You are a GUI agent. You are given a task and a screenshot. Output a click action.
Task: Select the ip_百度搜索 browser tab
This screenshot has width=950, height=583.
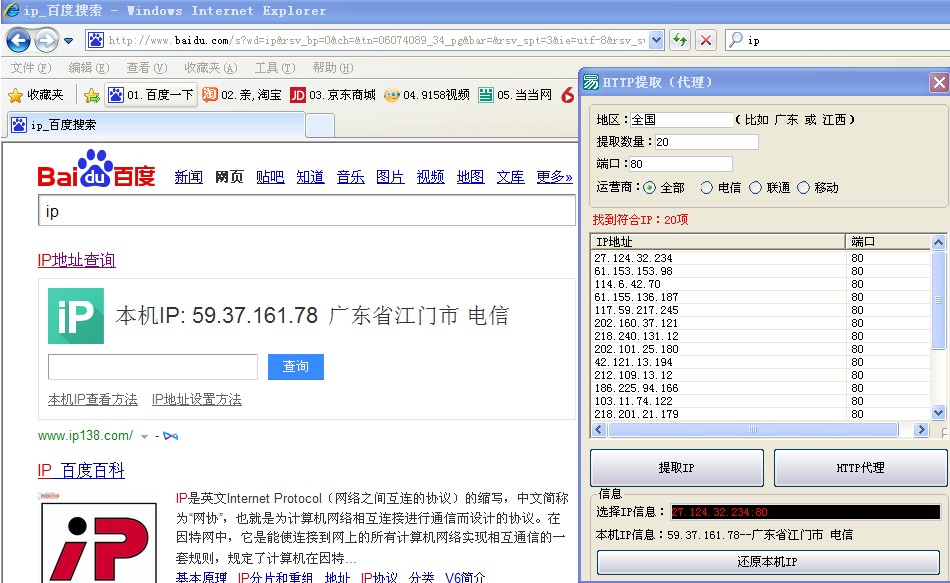click(156, 125)
